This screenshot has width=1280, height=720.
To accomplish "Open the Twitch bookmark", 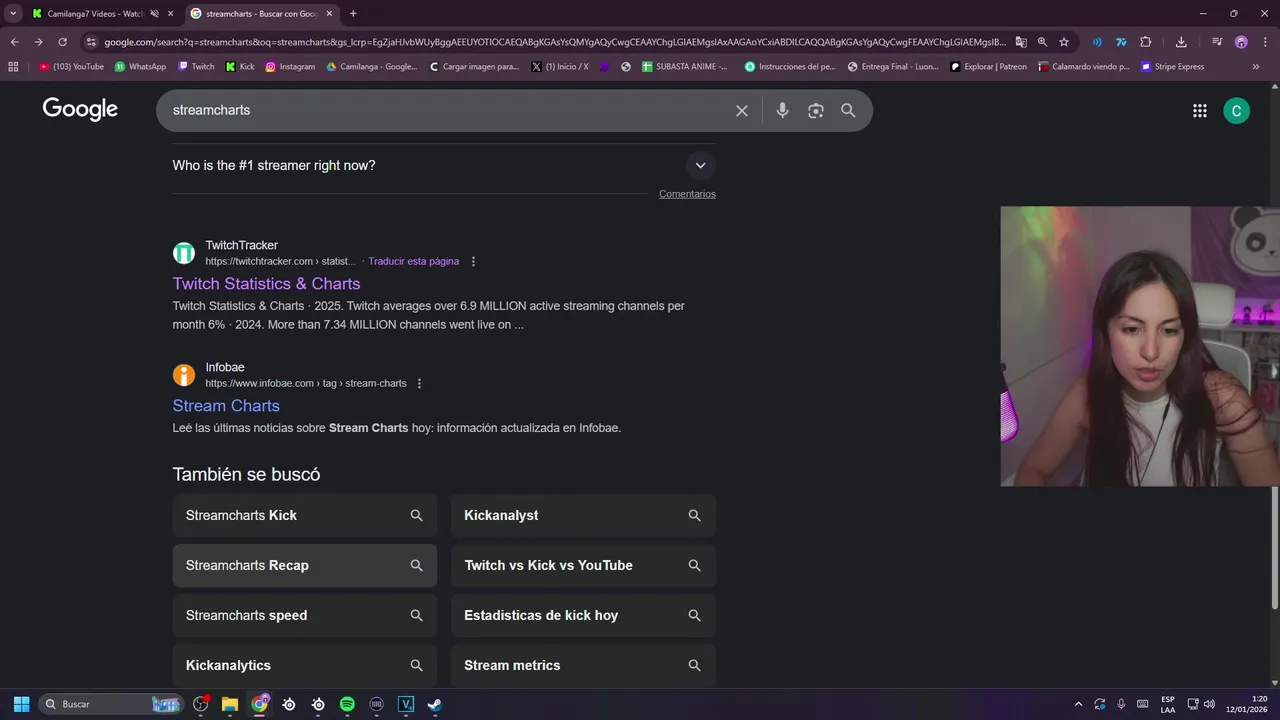I will click(x=196, y=67).
